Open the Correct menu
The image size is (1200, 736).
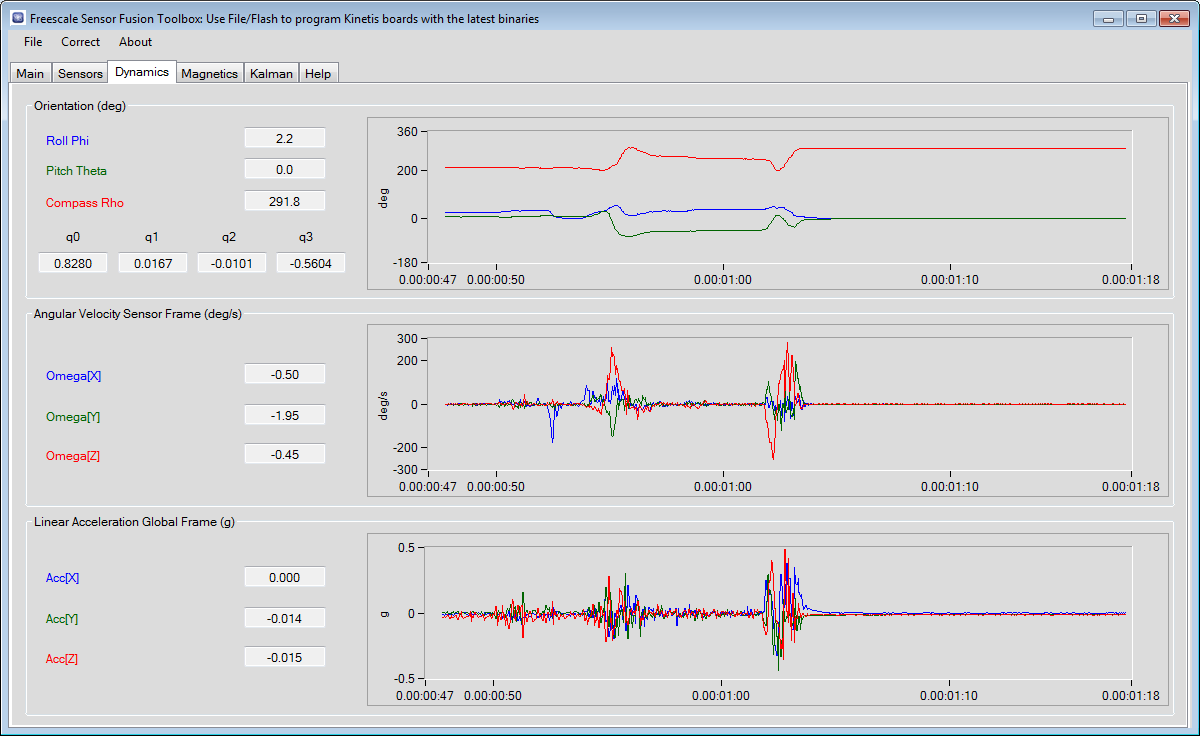80,42
